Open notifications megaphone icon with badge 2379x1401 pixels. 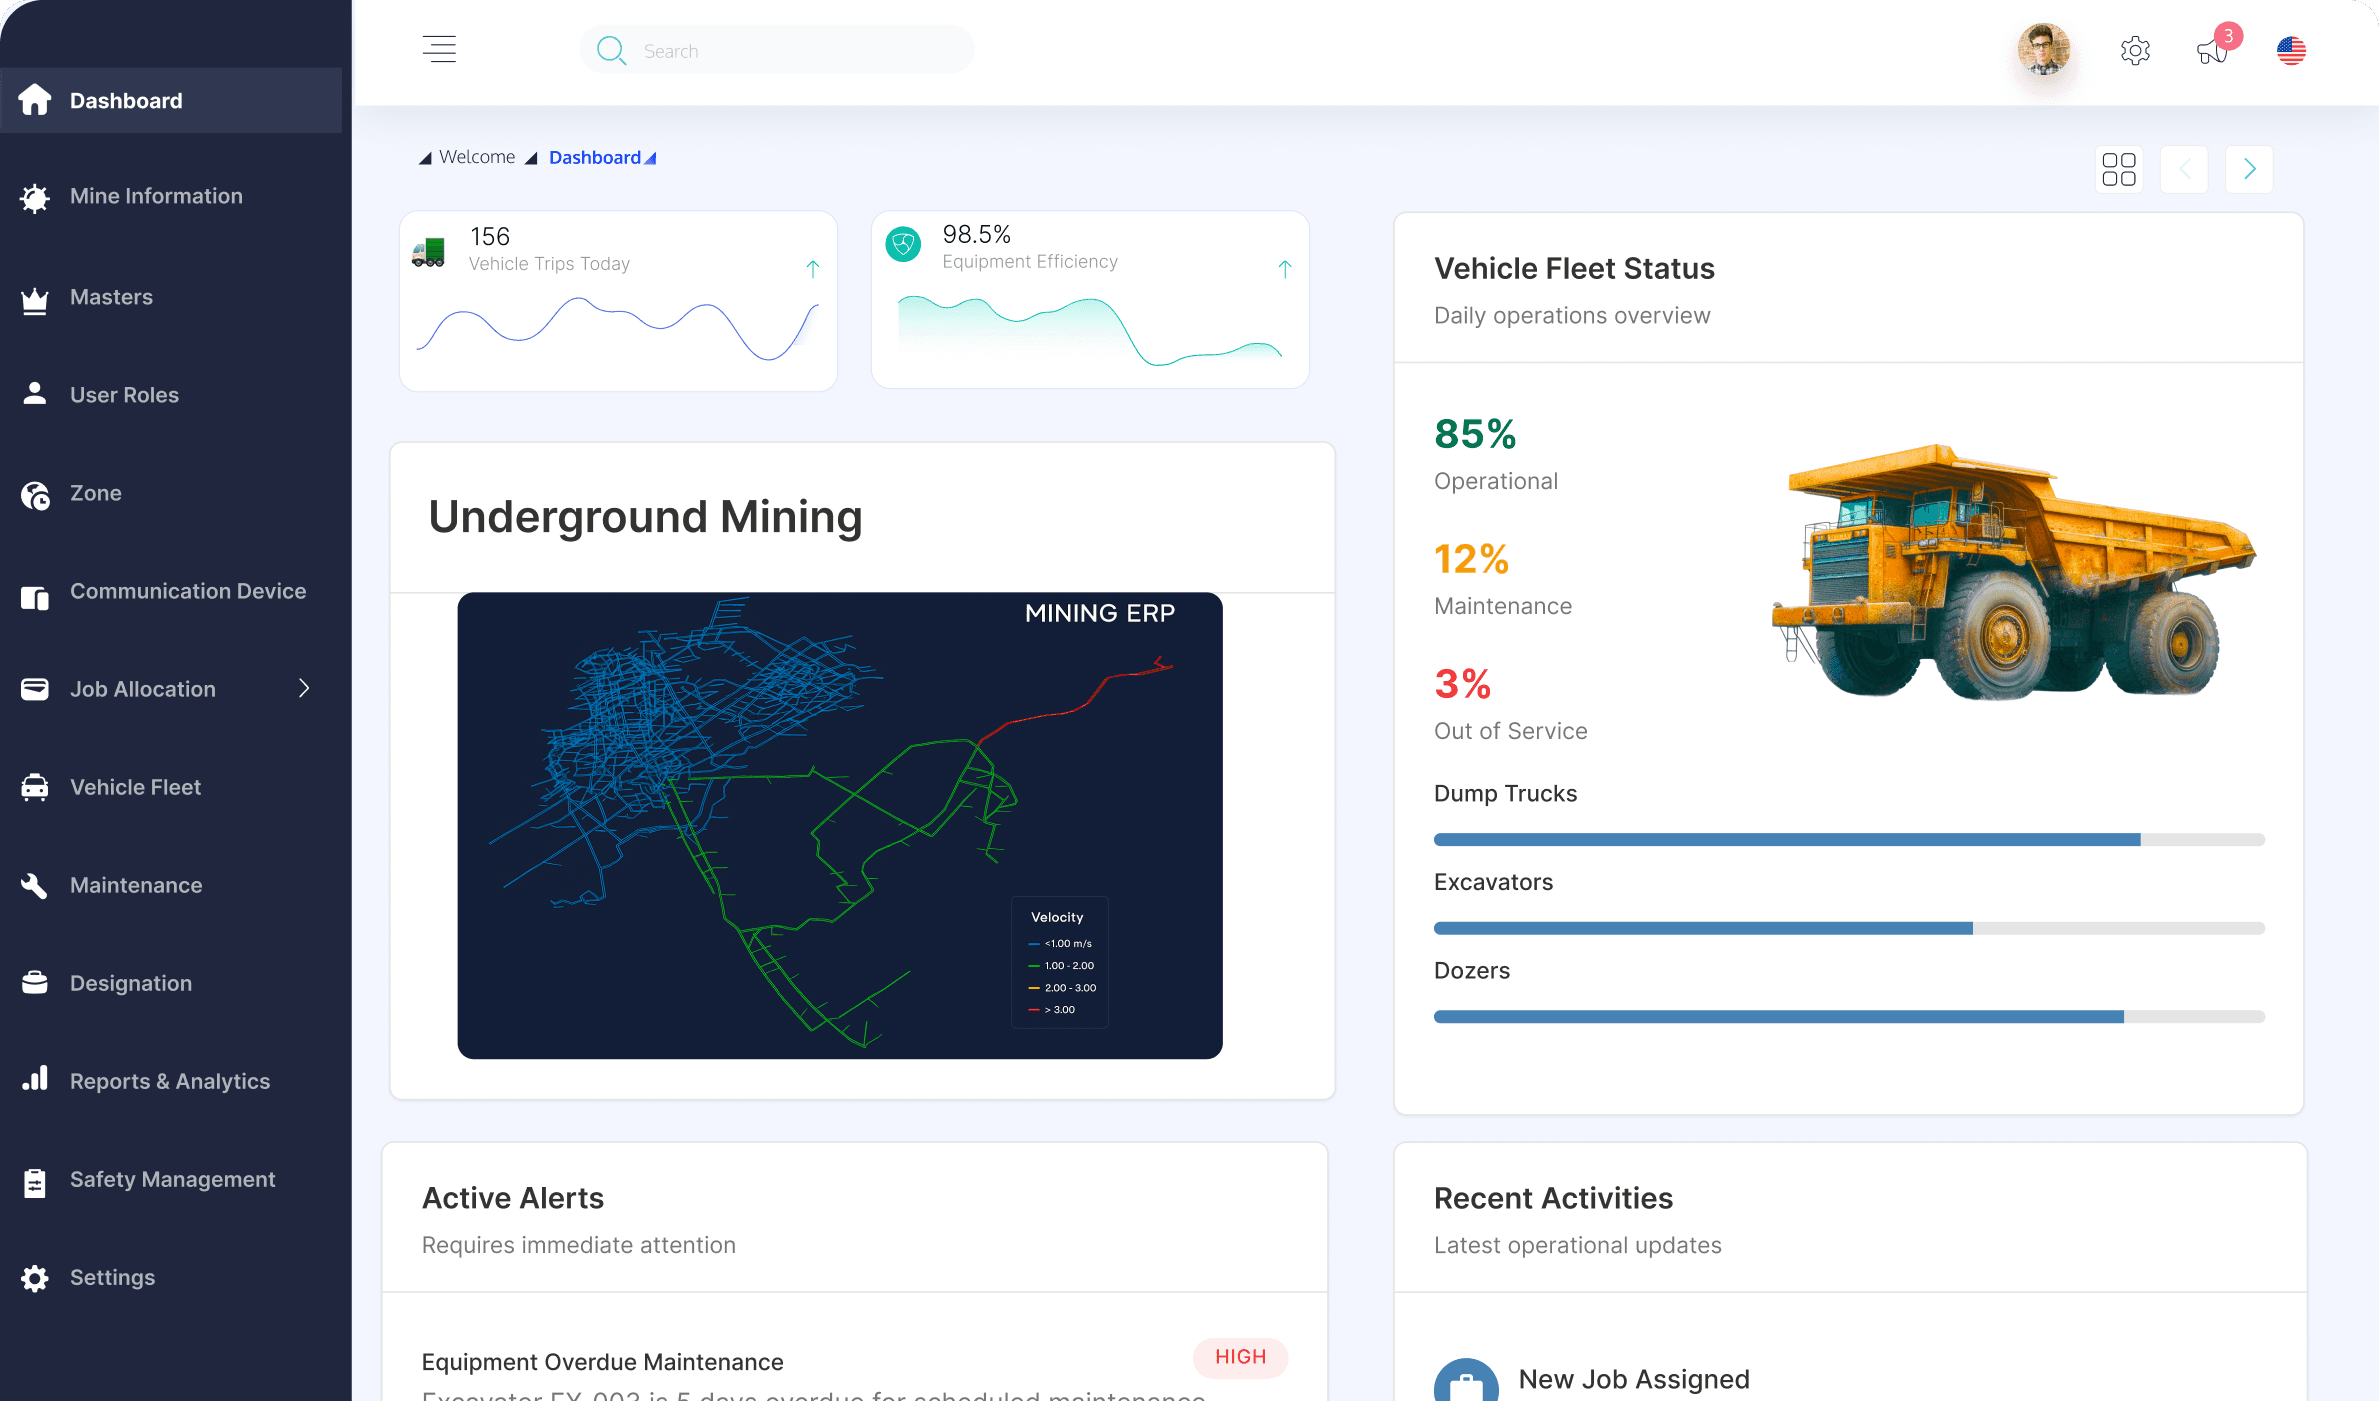2212,50
